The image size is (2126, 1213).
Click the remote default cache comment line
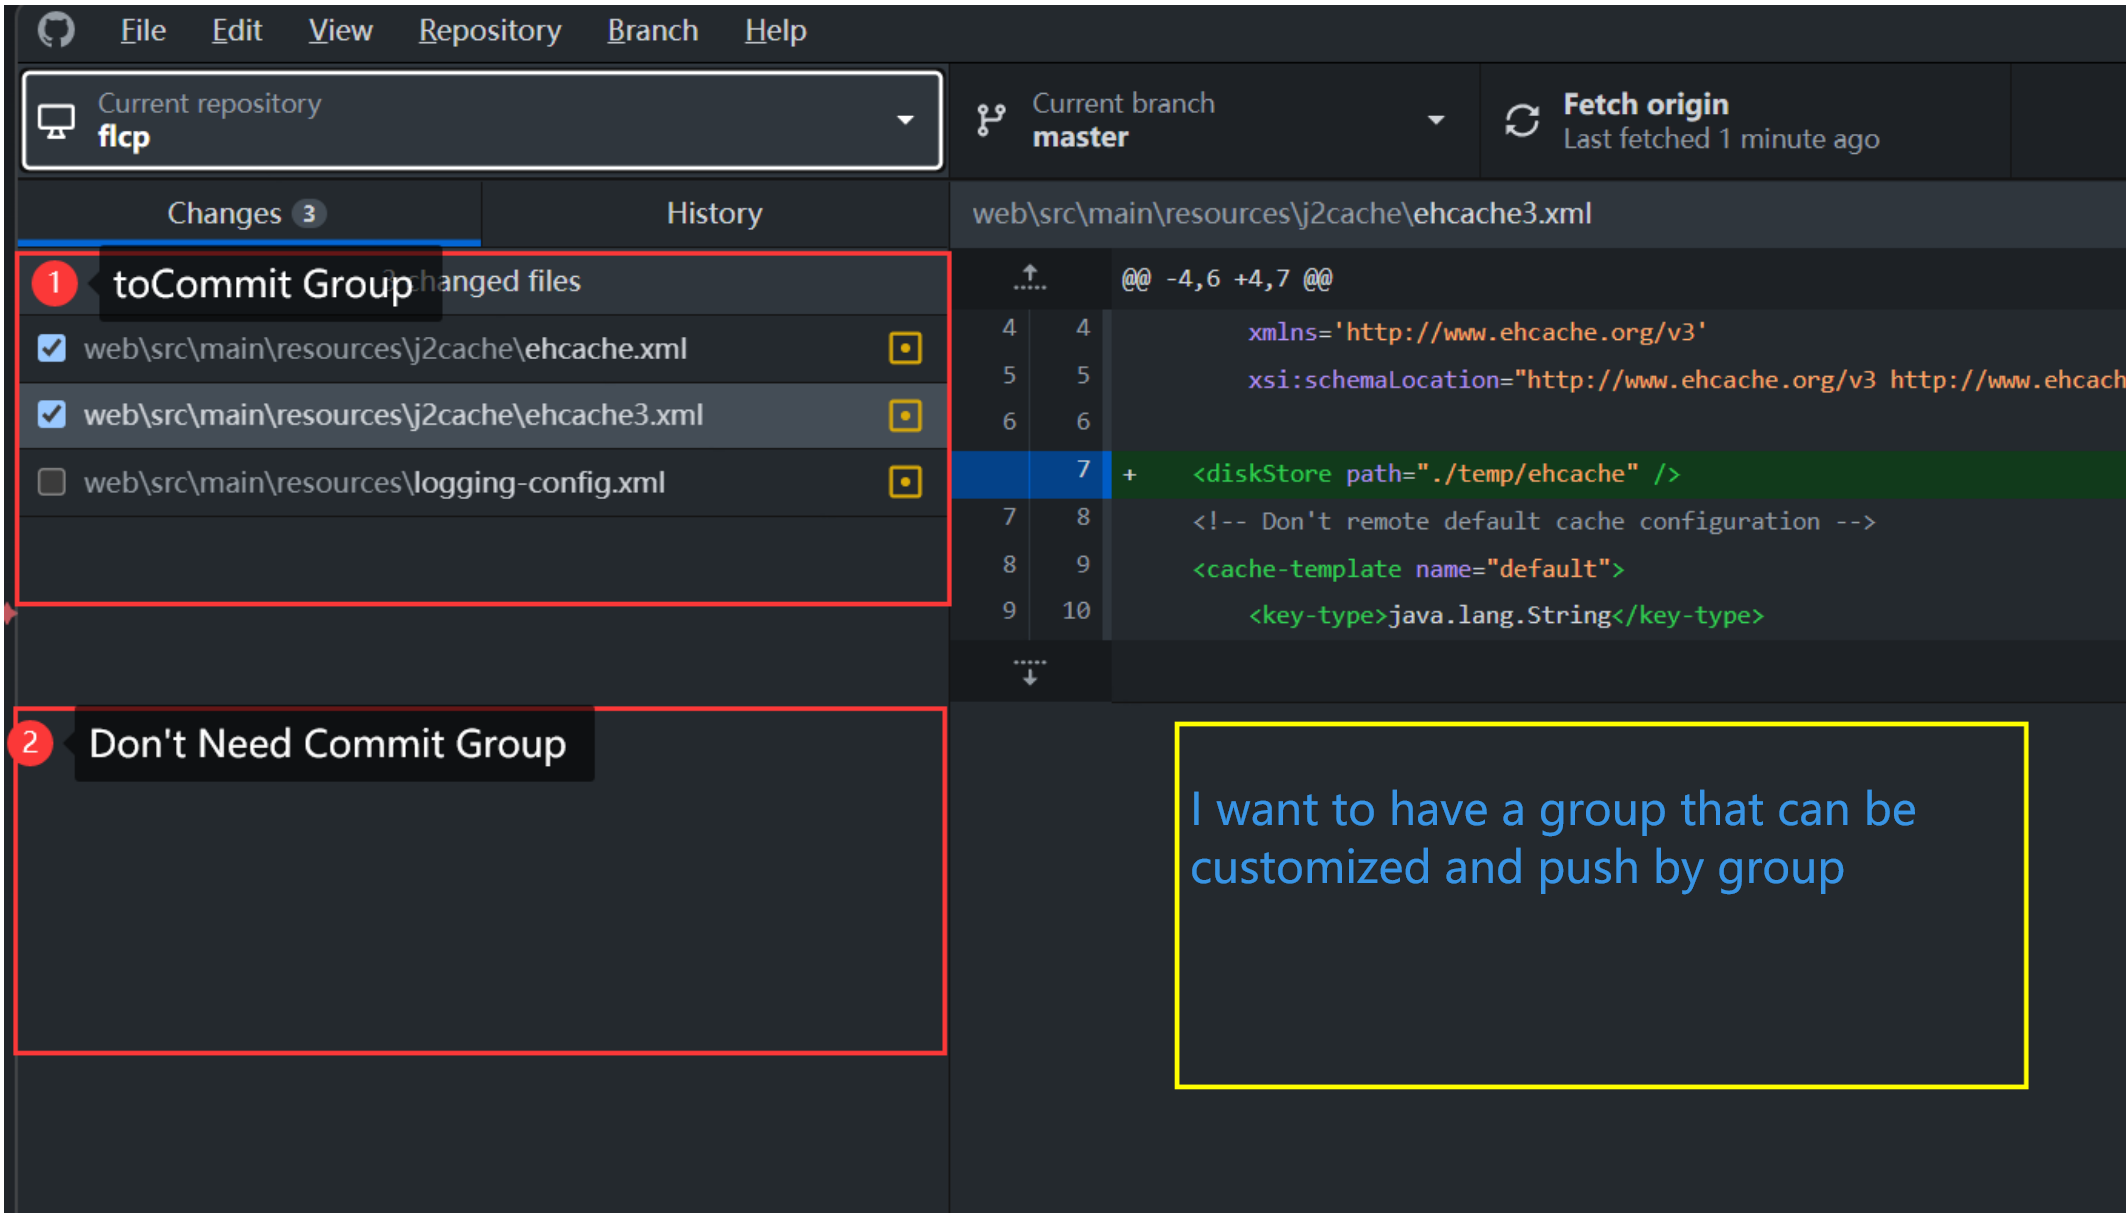1533,521
